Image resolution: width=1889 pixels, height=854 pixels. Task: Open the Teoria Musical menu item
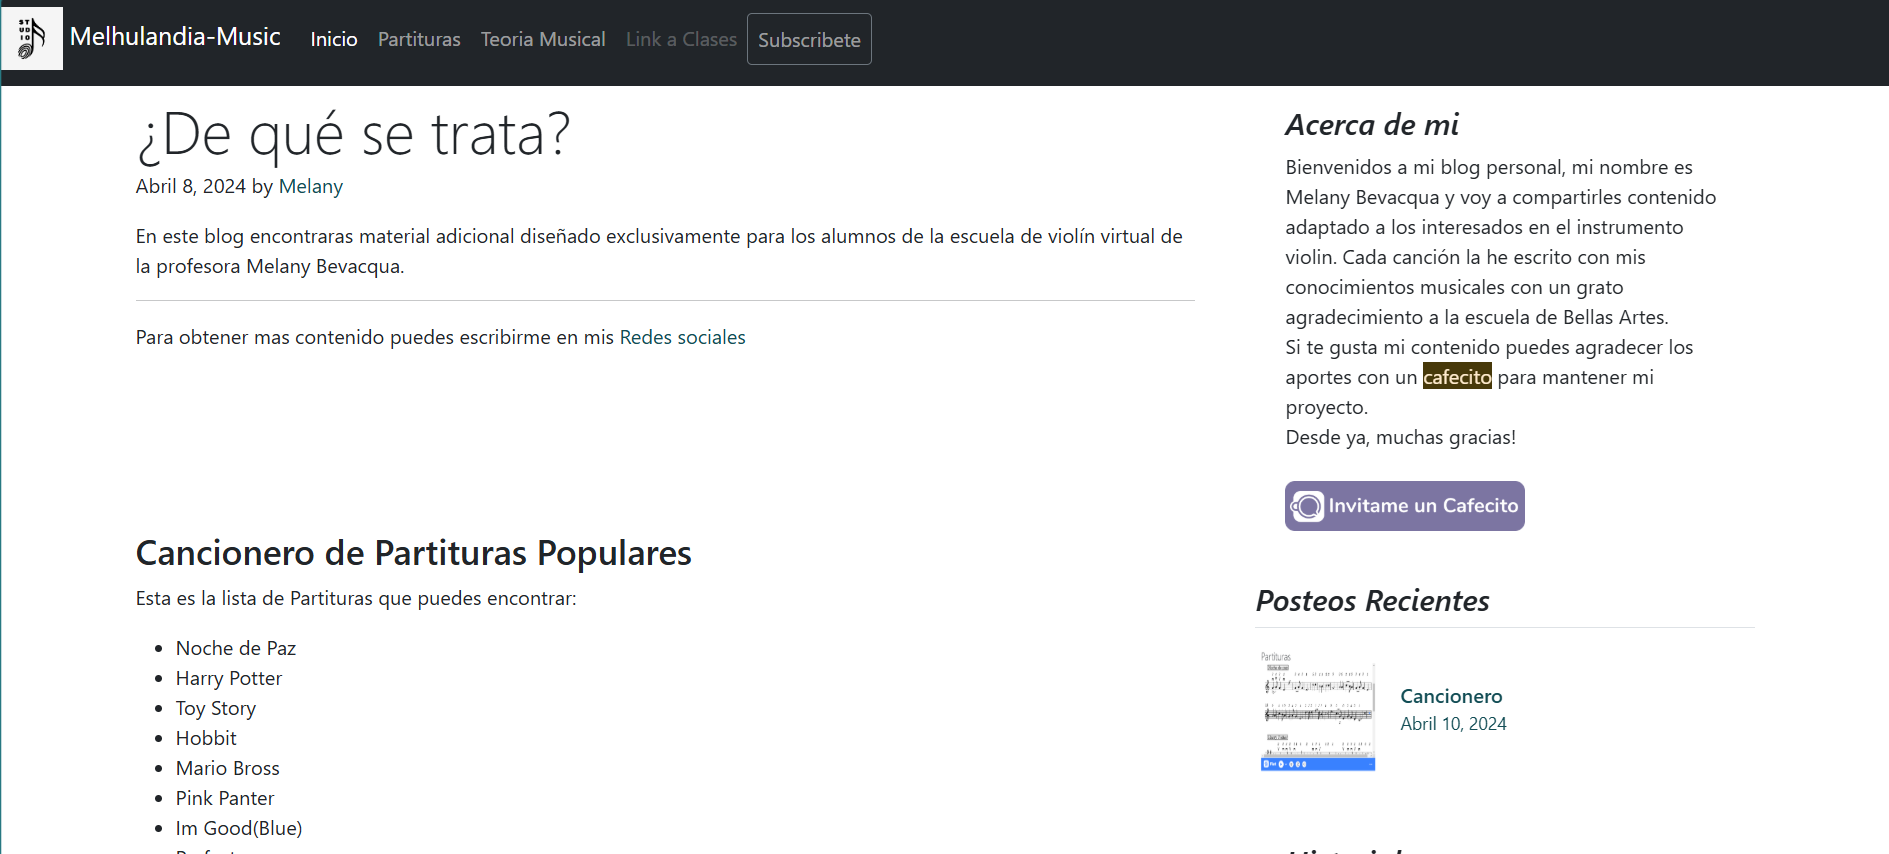pyautogui.click(x=543, y=39)
